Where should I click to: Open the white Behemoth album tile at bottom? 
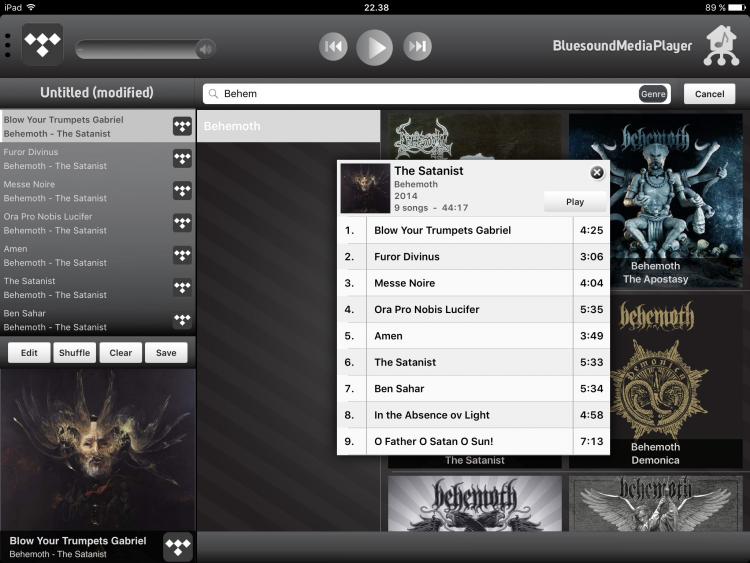pyautogui.click(x=474, y=503)
